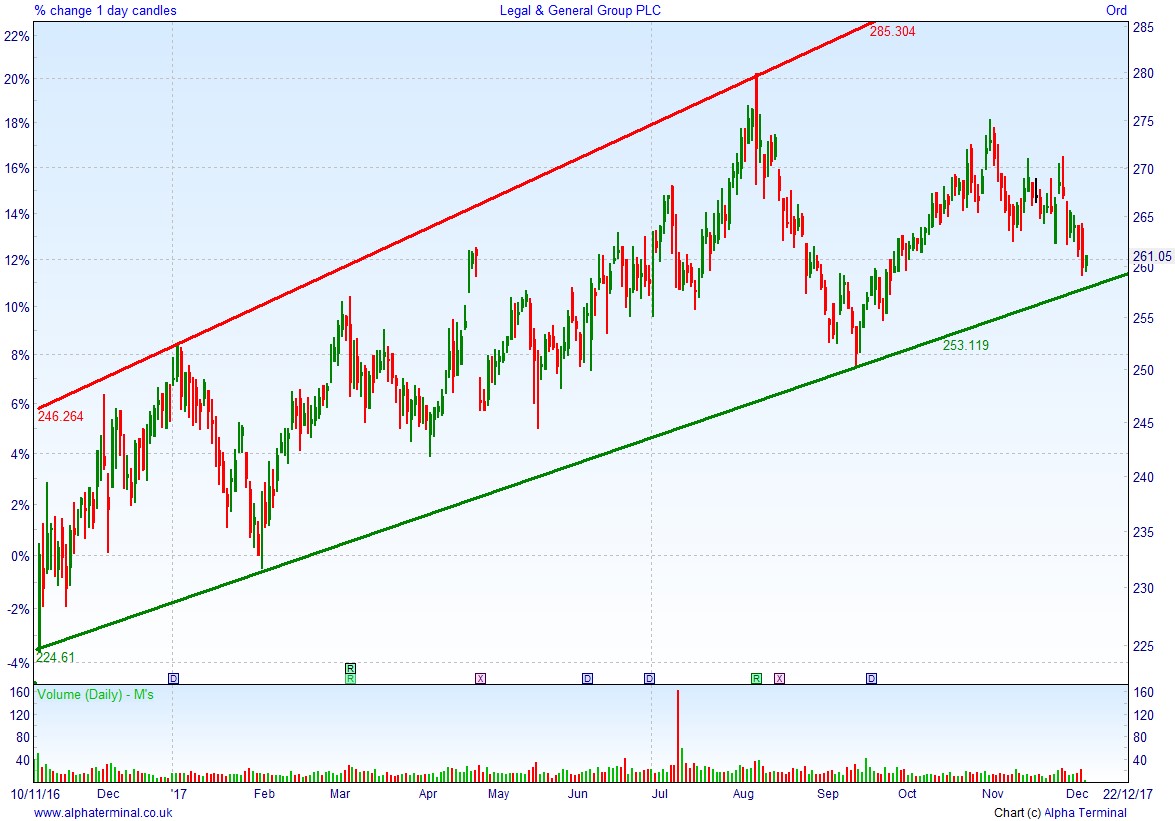Click the X marker in mid-August

click(779, 679)
